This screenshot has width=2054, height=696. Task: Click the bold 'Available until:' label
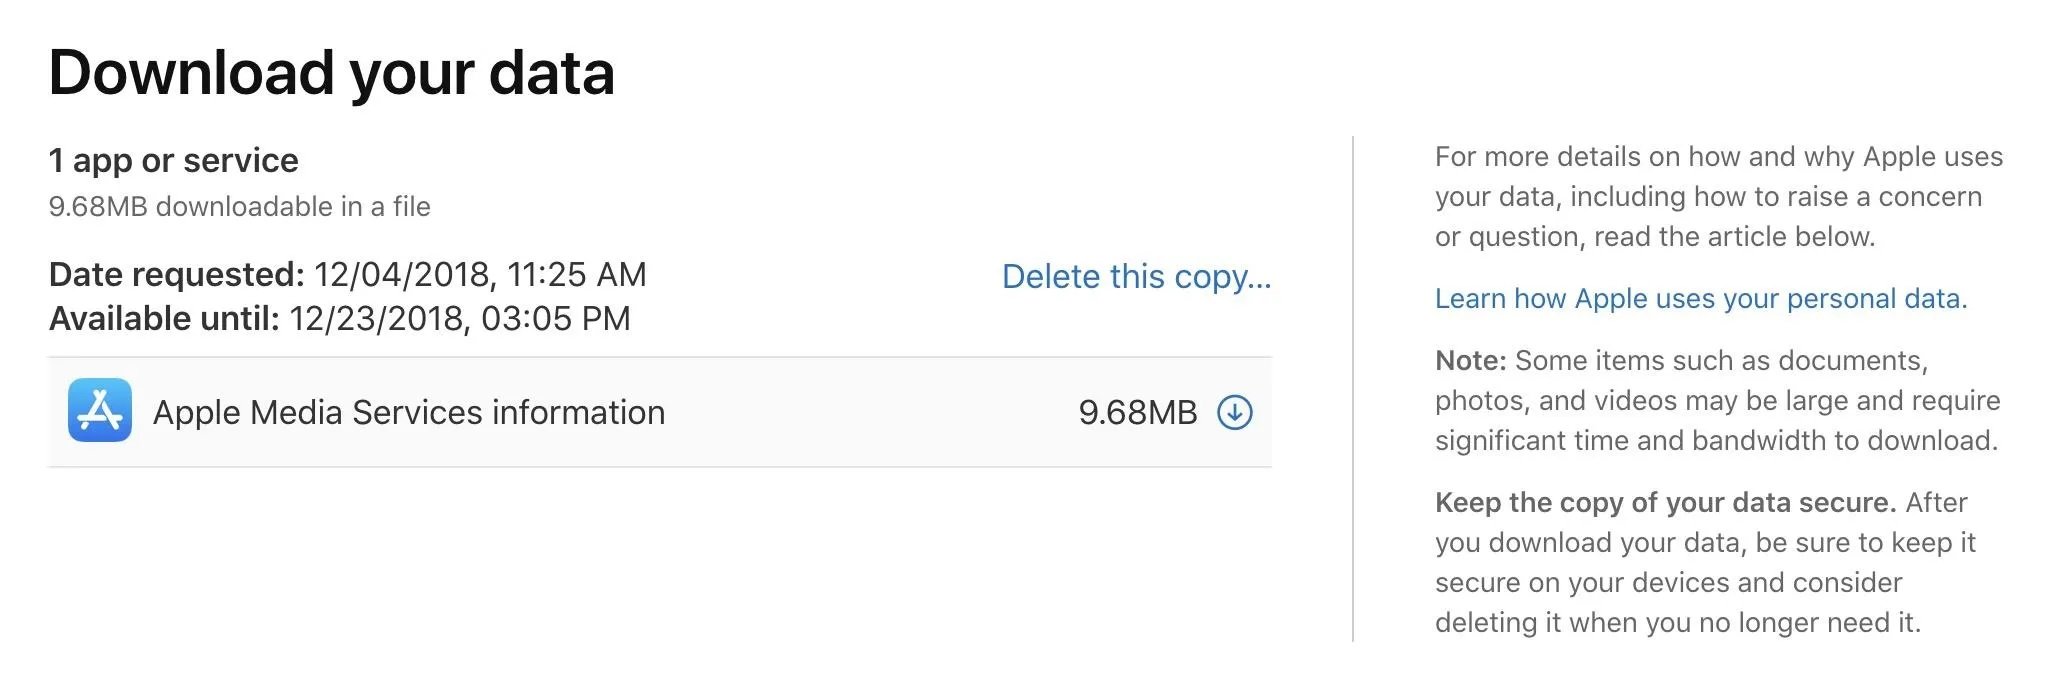pos(164,319)
